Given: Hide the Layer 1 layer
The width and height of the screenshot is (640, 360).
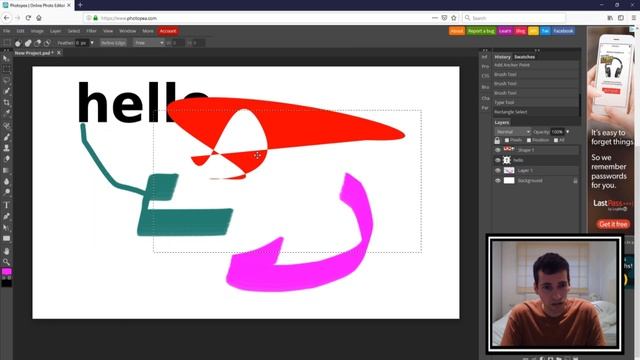Looking at the screenshot, I should (x=498, y=171).
